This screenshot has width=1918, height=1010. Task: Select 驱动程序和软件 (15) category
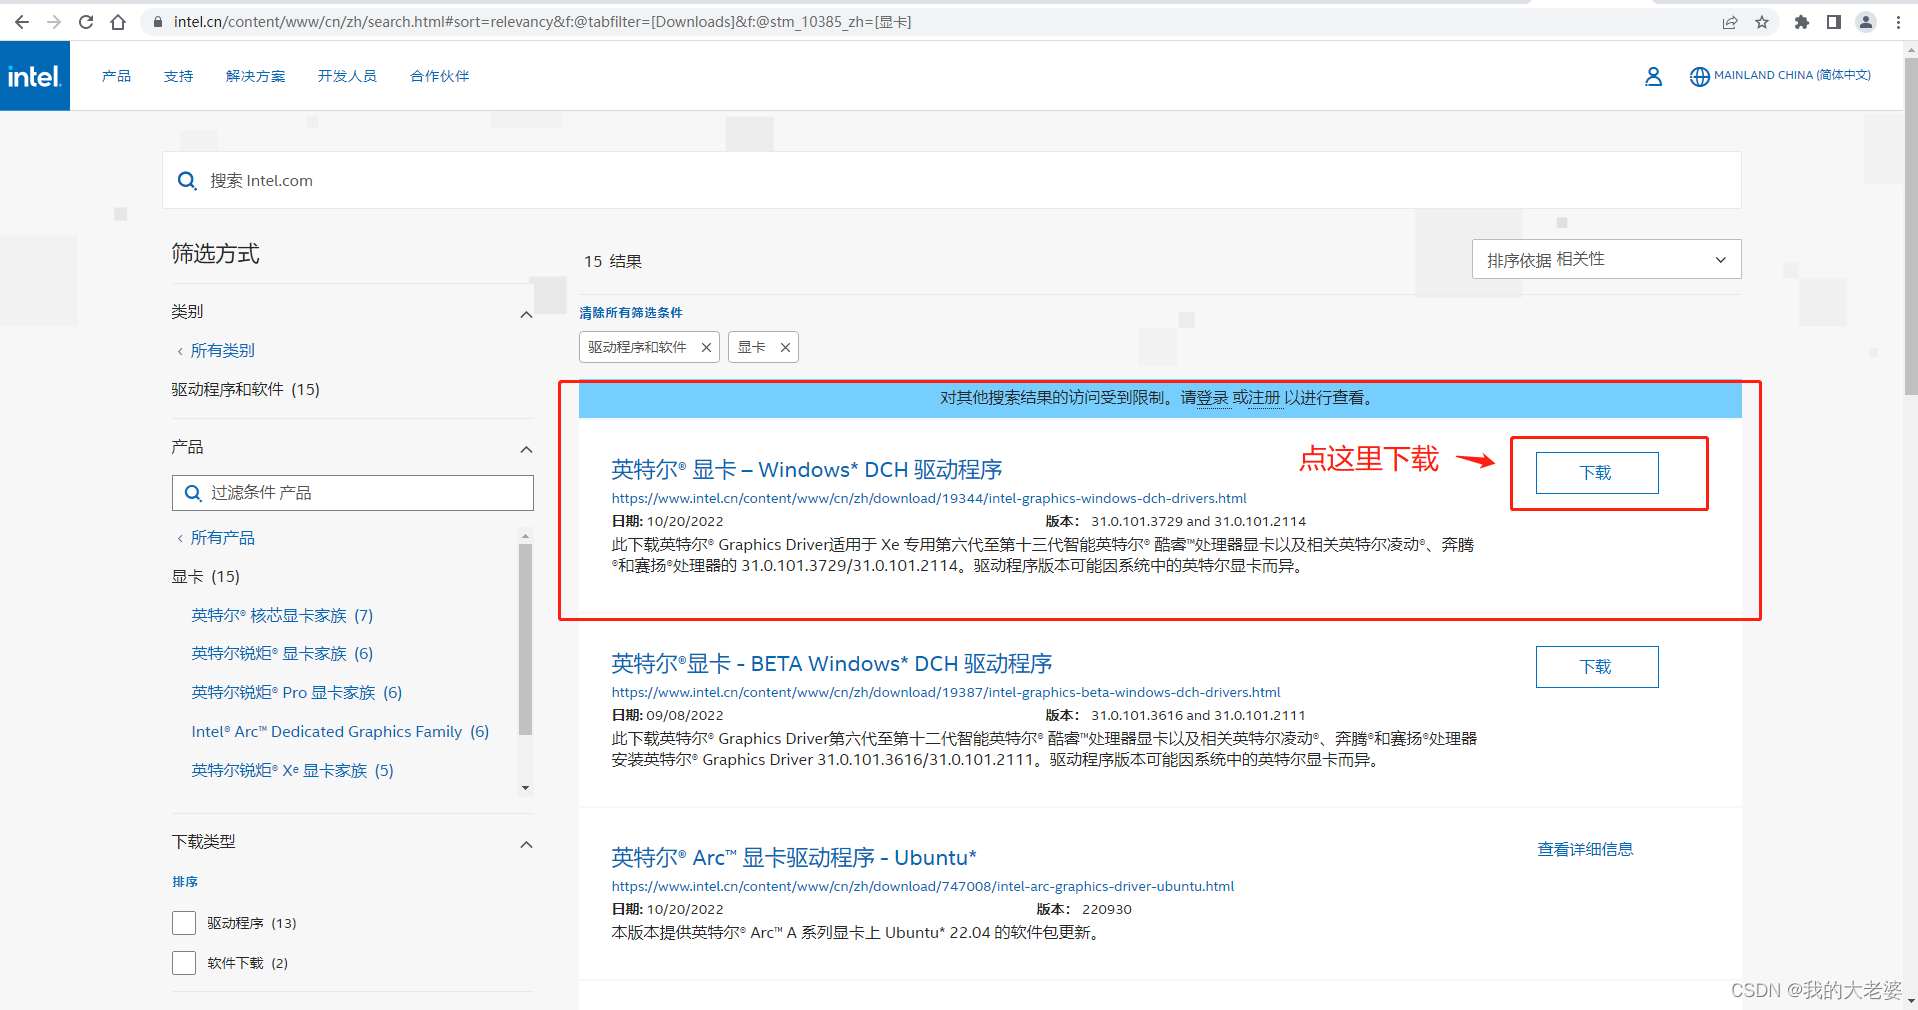[x=245, y=390]
